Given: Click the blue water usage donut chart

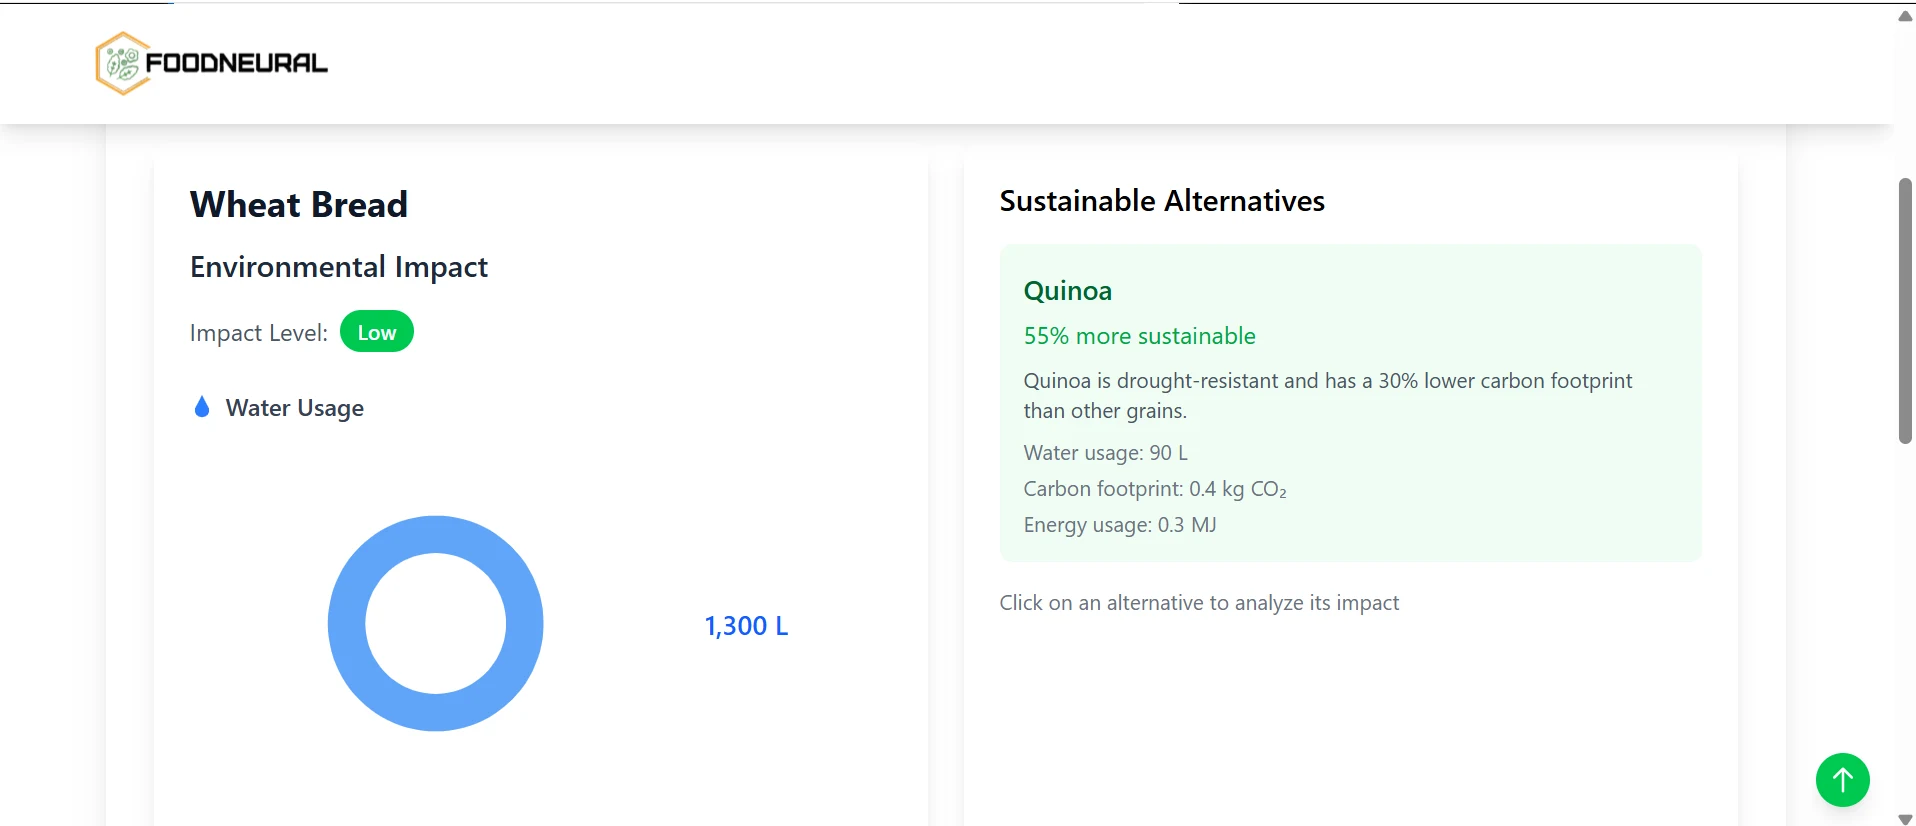Looking at the screenshot, I should (436, 623).
